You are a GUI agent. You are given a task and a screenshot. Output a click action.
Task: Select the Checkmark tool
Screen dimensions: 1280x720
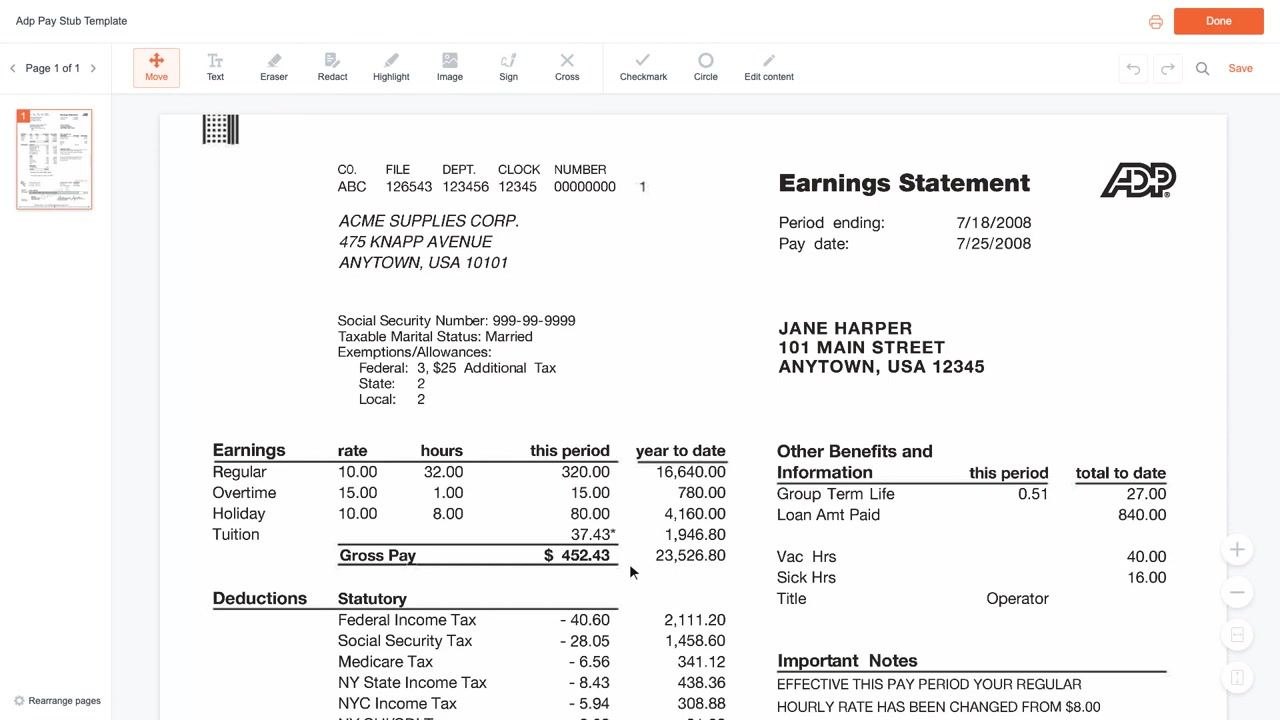click(643, 67)
